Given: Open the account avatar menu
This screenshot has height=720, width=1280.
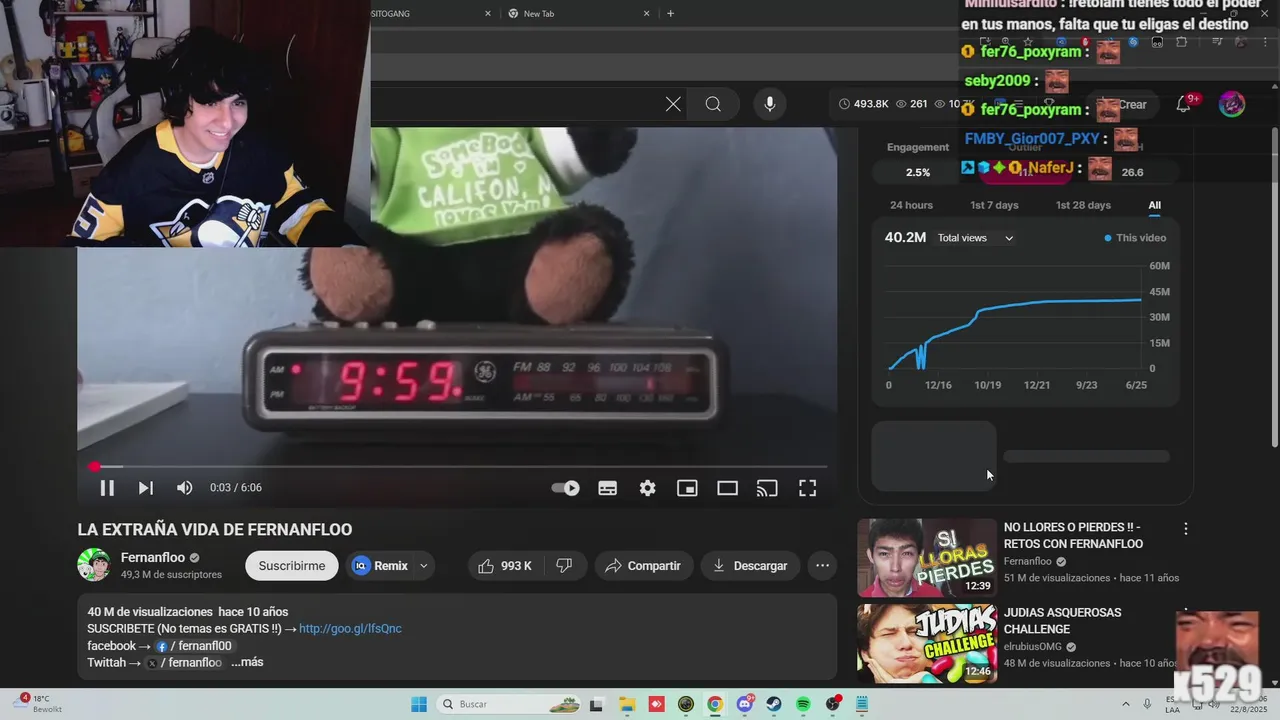Looking at the screenshot, I should pyautogui.click(x=1232, y=104).
